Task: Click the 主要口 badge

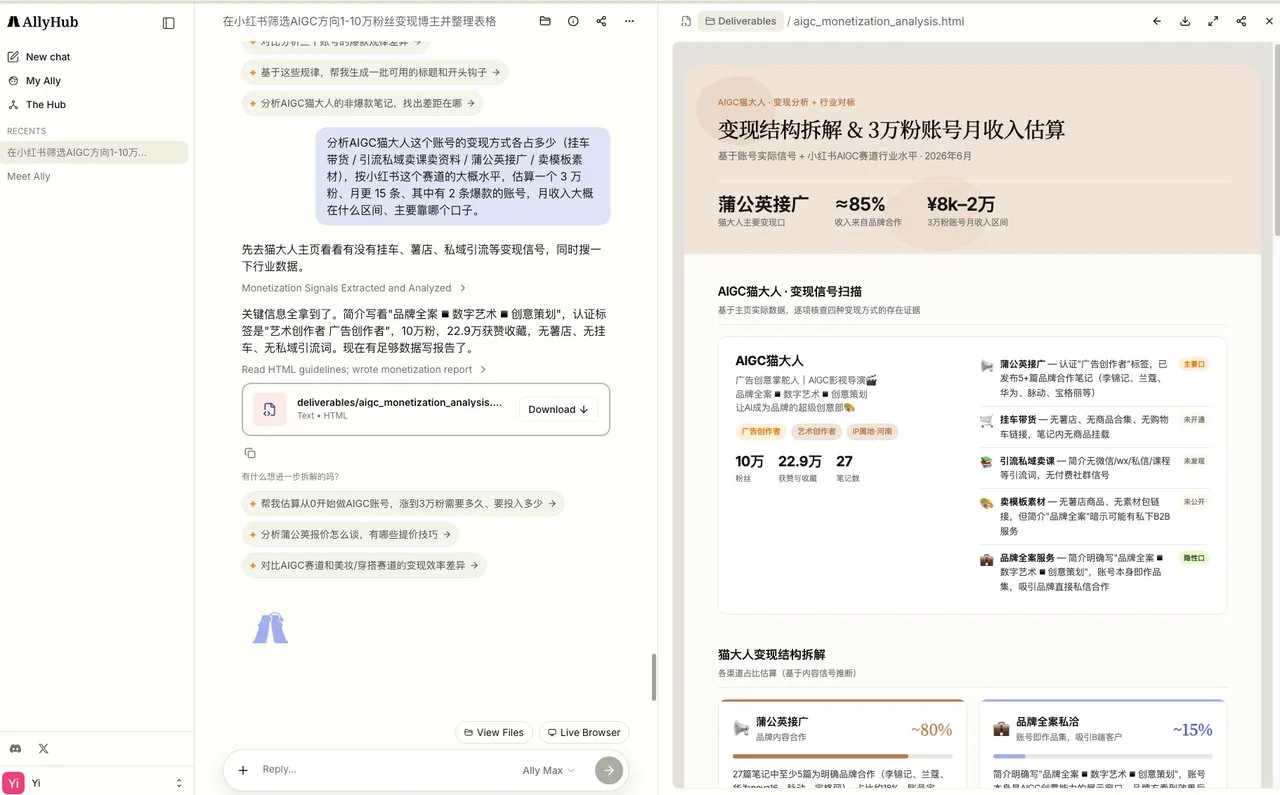Action: click(x=1194, y=364)
